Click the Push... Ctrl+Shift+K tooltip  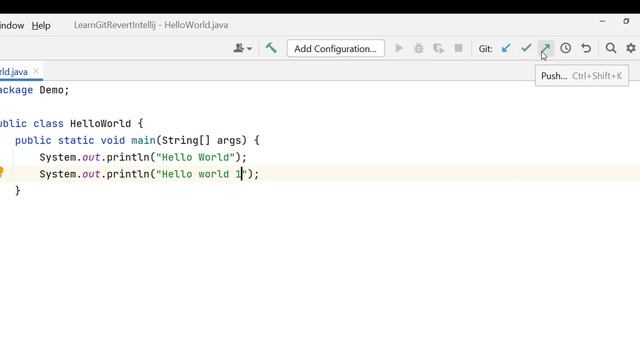582,76
